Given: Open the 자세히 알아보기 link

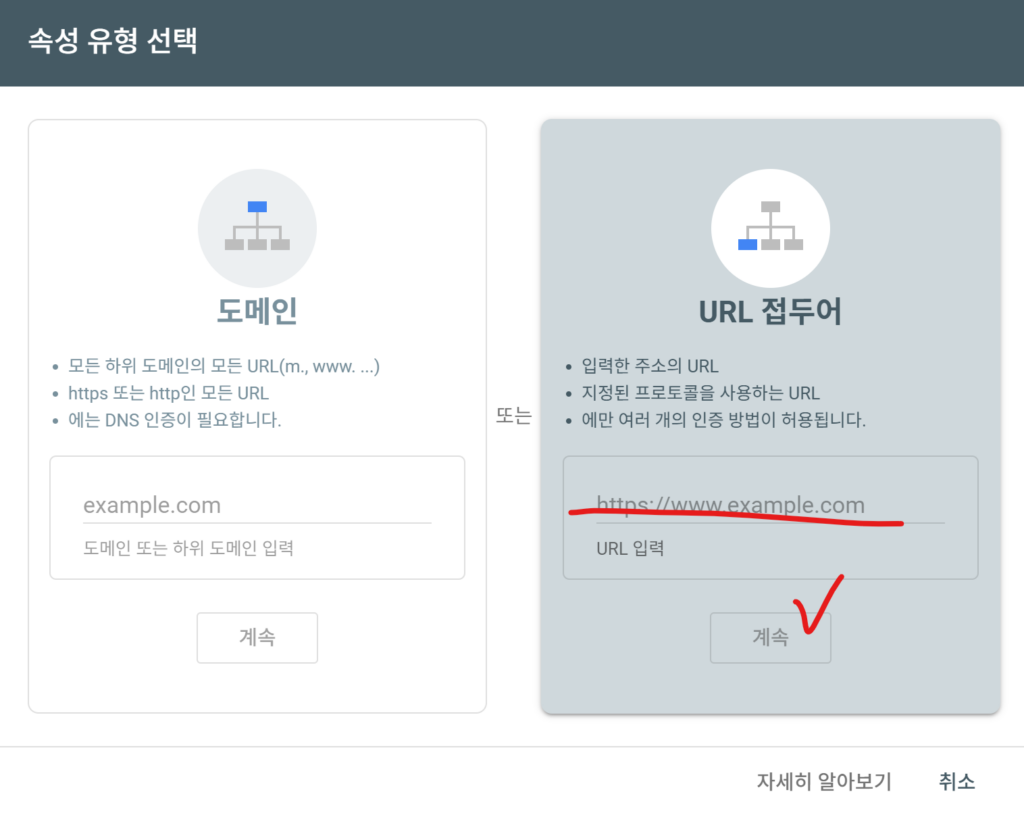Looking at the screenshot, I should (823, 781).
